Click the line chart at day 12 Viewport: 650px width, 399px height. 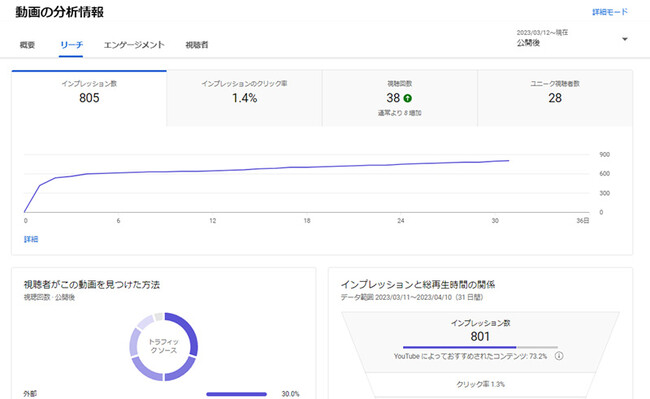pos(213,171)
